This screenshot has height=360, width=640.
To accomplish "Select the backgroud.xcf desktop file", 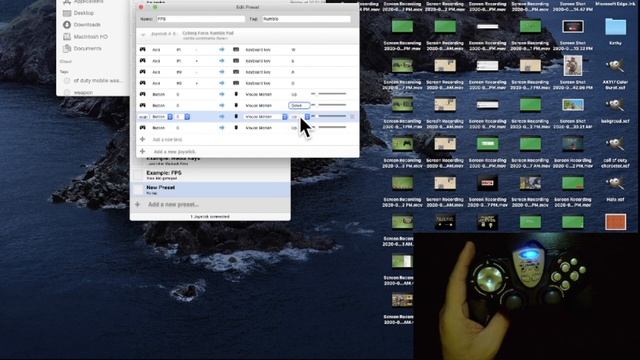I will point(616,105).
